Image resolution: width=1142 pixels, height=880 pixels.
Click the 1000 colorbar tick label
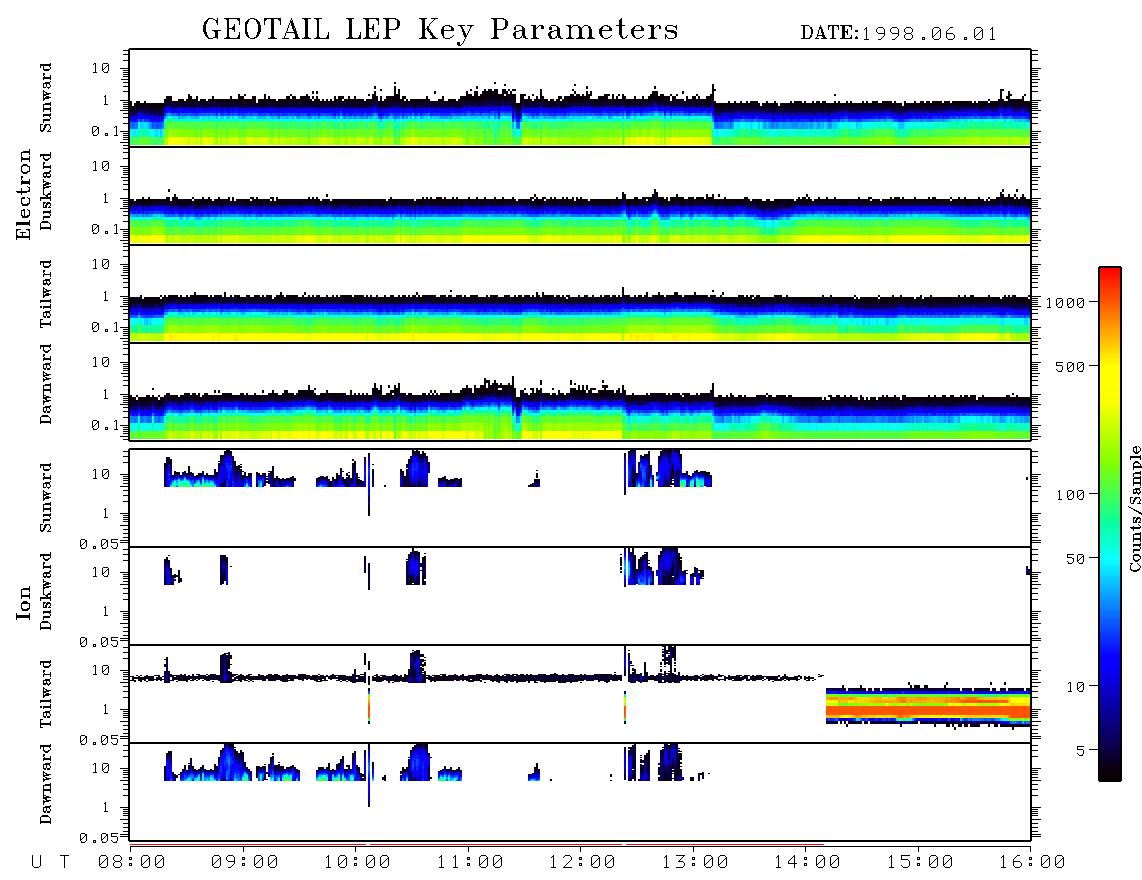tap(1066, 303)
